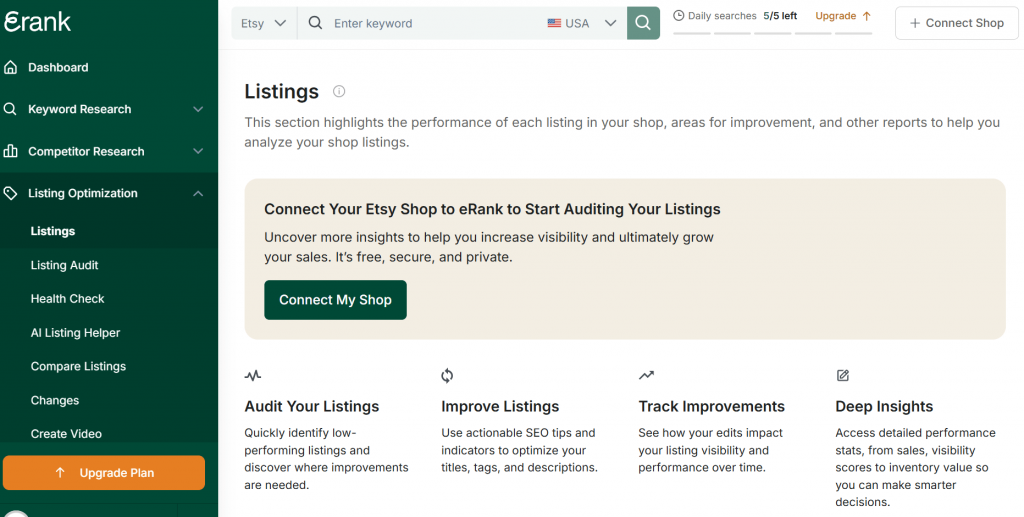Image resolution: width=1024 pixels, height=517 pixels.
Task: Click the Dashboard home icon
Action: click(10, 67)
